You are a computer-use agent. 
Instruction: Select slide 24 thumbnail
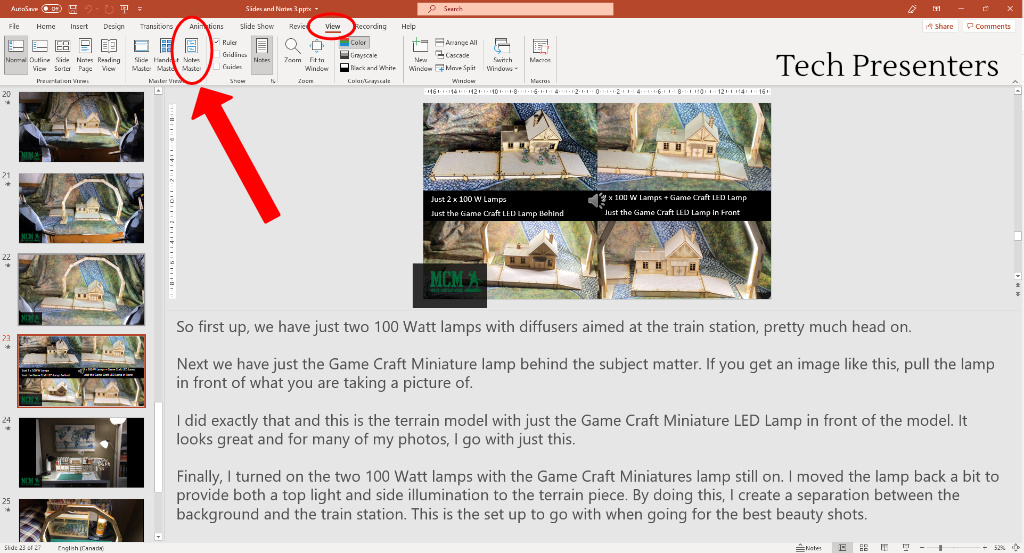coord(81,452)
